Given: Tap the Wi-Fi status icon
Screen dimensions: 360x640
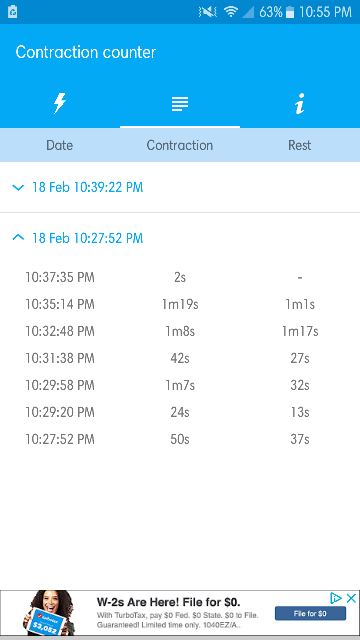Looking at the screenshot, I should [x=231, y=12].
